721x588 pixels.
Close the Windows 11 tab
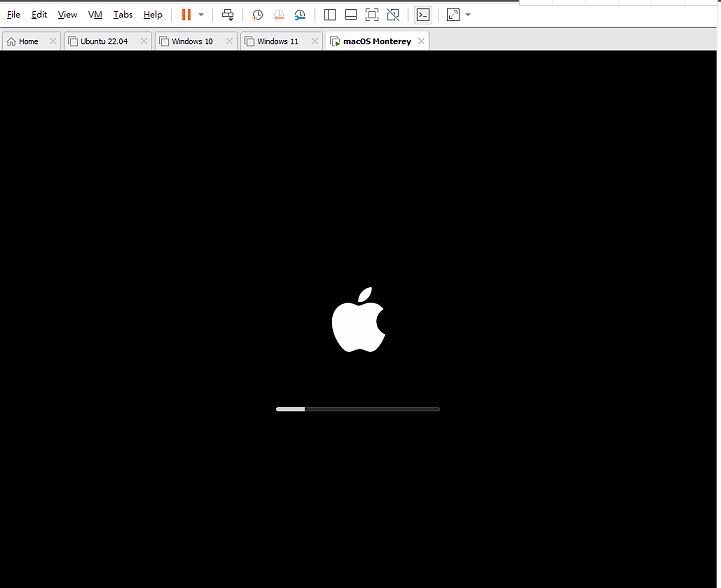click(315, 41)
